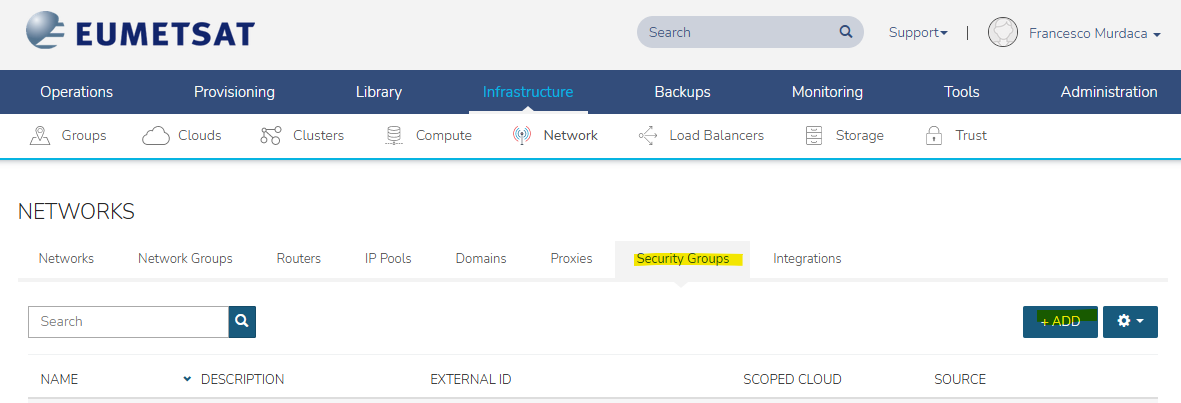Click the Load Balancers icon
Viewport: 1181px width, 403px height.
[x=647, y=135]
